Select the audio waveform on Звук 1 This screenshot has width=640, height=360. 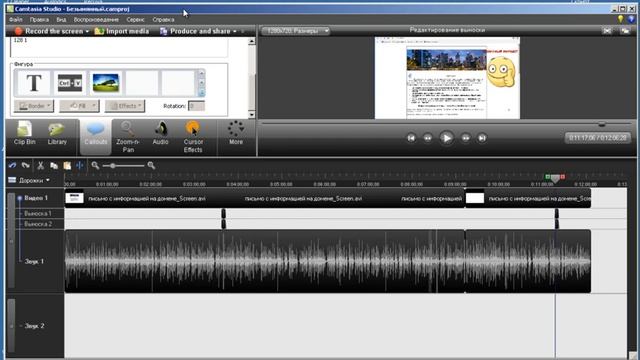(x=328, y=261)
